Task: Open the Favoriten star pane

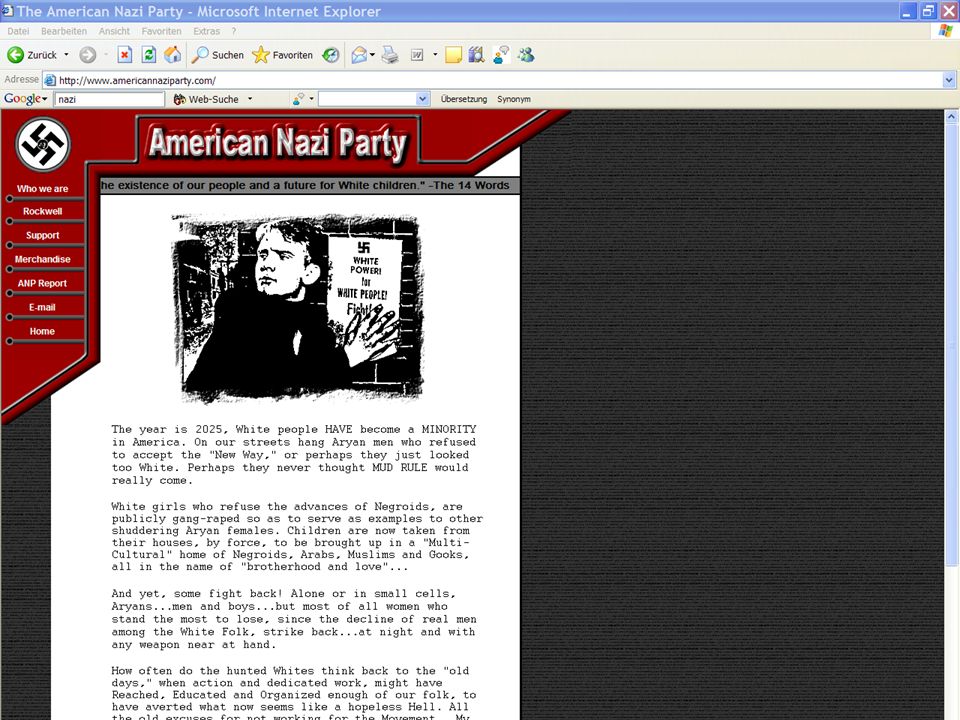Action: (x=282, y=55)
